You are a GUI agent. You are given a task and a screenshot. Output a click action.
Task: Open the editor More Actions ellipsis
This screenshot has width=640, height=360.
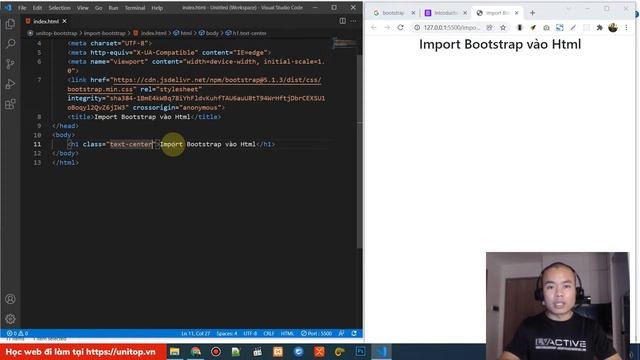(353, 21)
